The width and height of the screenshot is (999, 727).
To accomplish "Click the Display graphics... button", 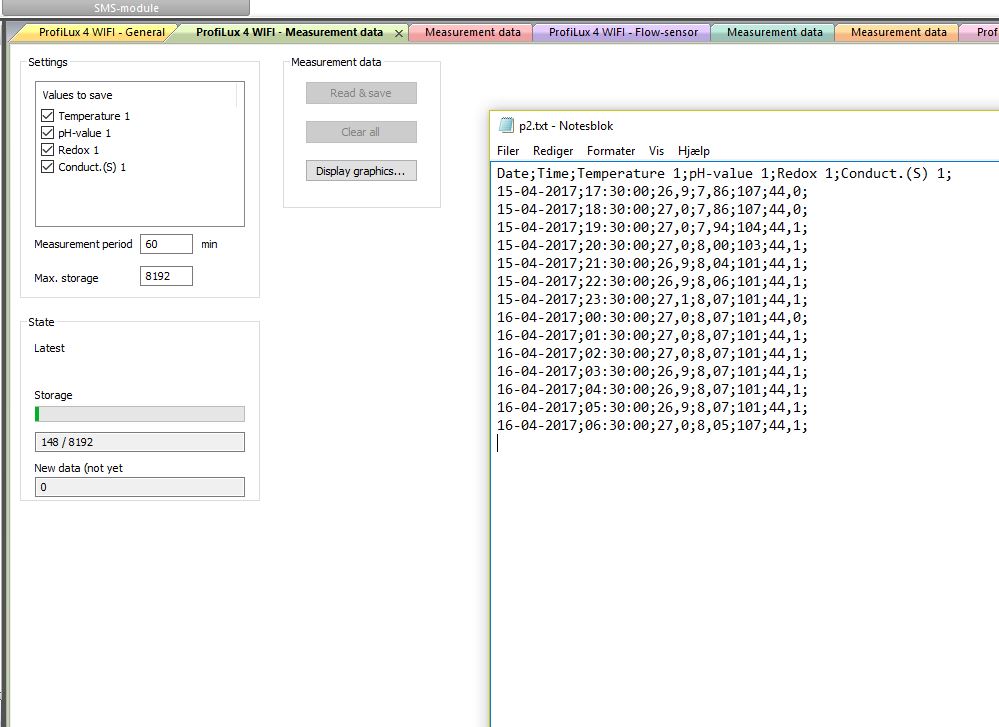I will point(360,171).
